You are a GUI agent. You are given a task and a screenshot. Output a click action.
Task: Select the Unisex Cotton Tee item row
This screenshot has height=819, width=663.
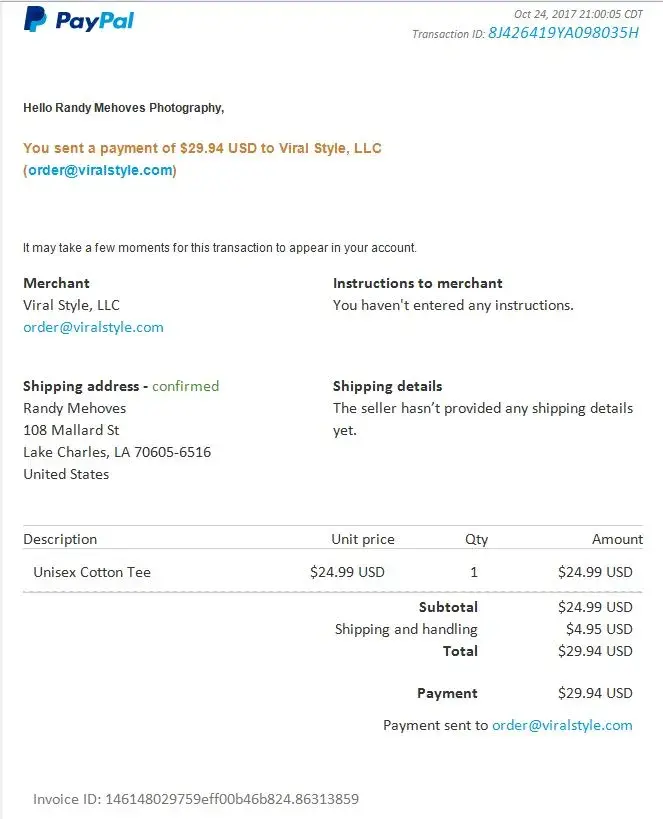92,572
